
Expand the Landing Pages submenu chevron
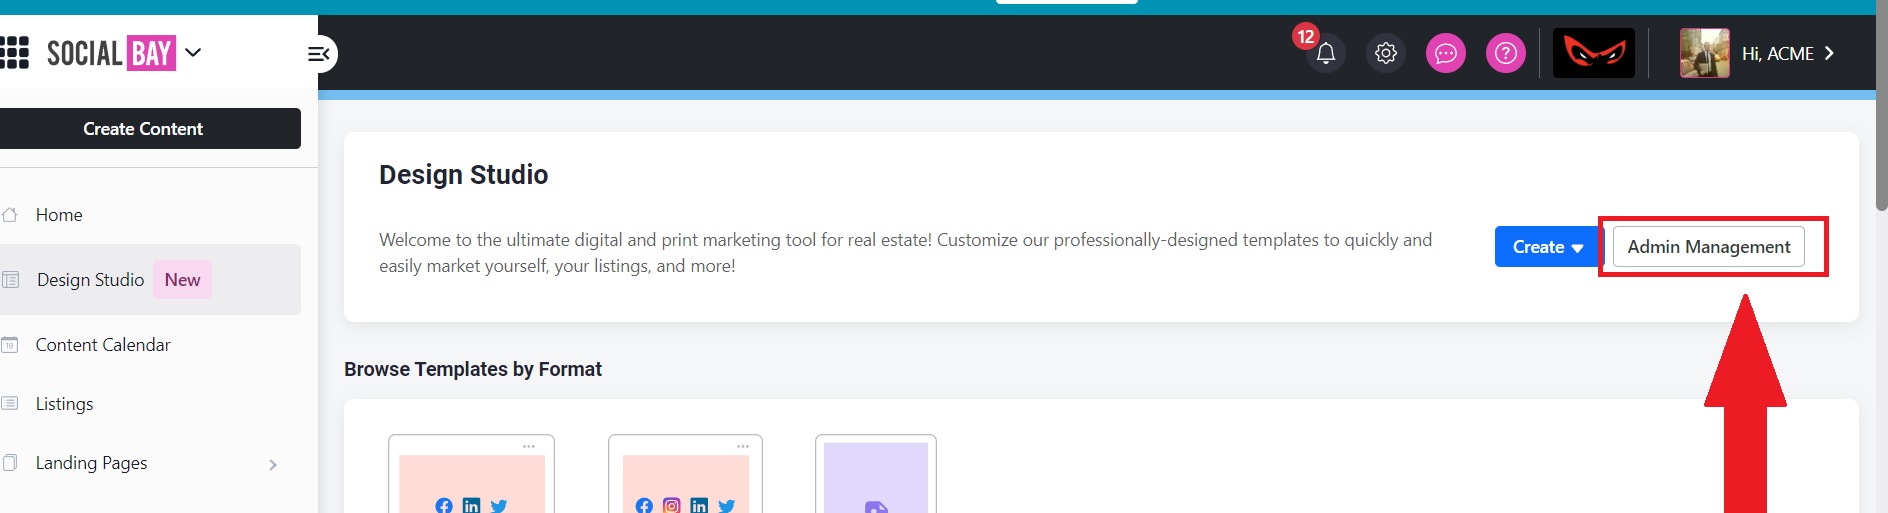[272, 464]
